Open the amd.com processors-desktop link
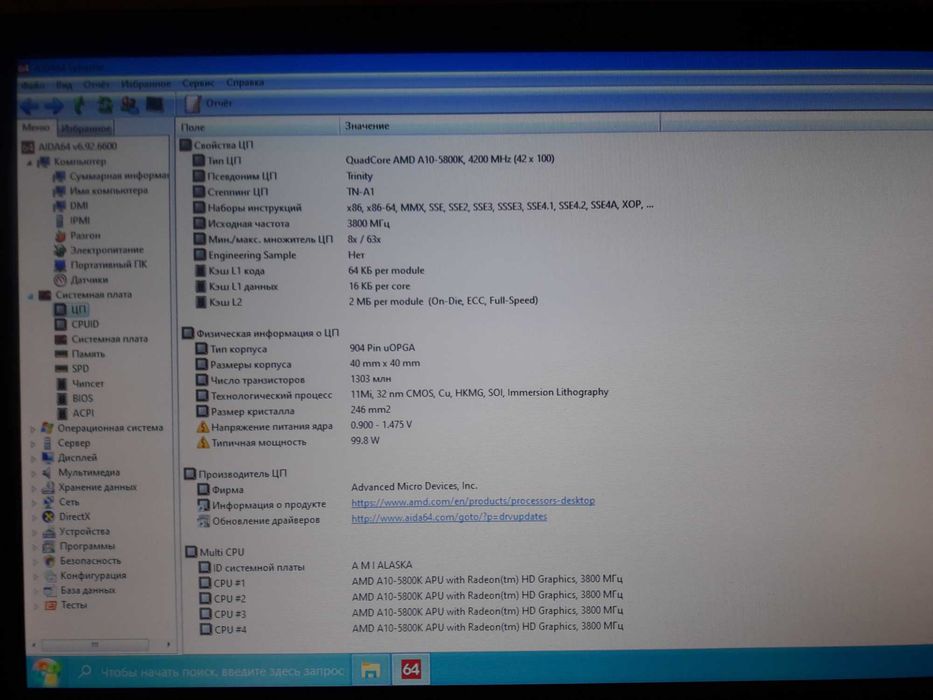 click(x=473, y=501)
